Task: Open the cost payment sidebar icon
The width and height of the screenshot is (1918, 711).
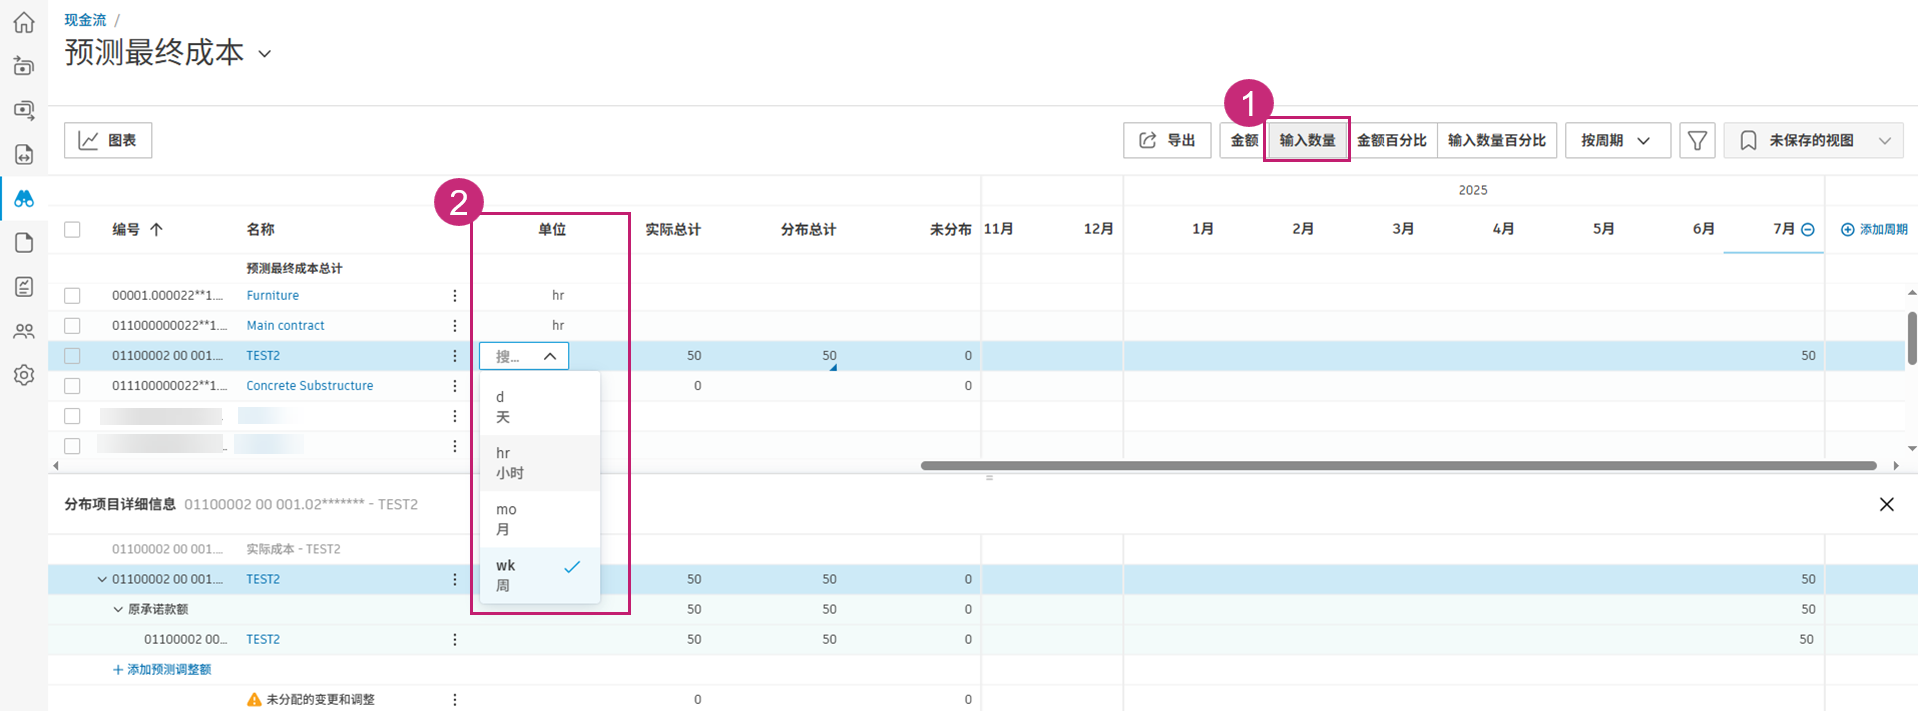Action: (x=24, y=110)
